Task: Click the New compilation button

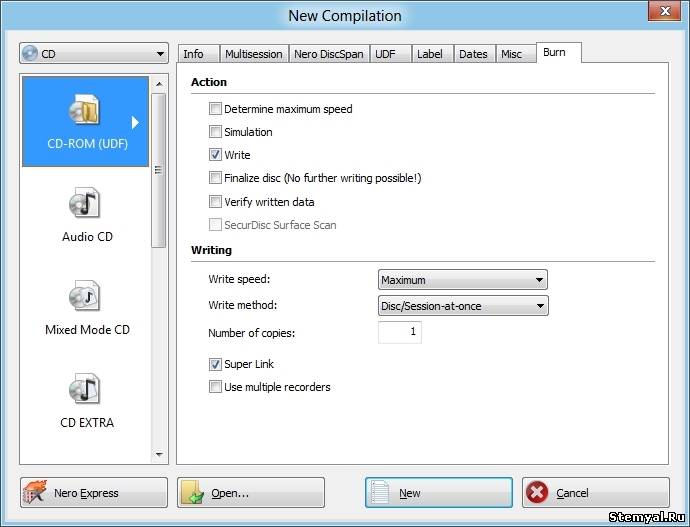Action: pos(439,493)
